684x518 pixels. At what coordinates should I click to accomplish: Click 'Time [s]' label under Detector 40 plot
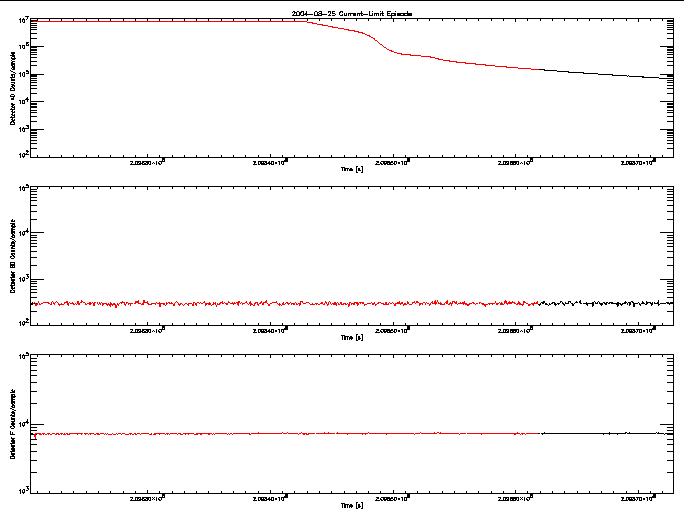pos(352,169)
